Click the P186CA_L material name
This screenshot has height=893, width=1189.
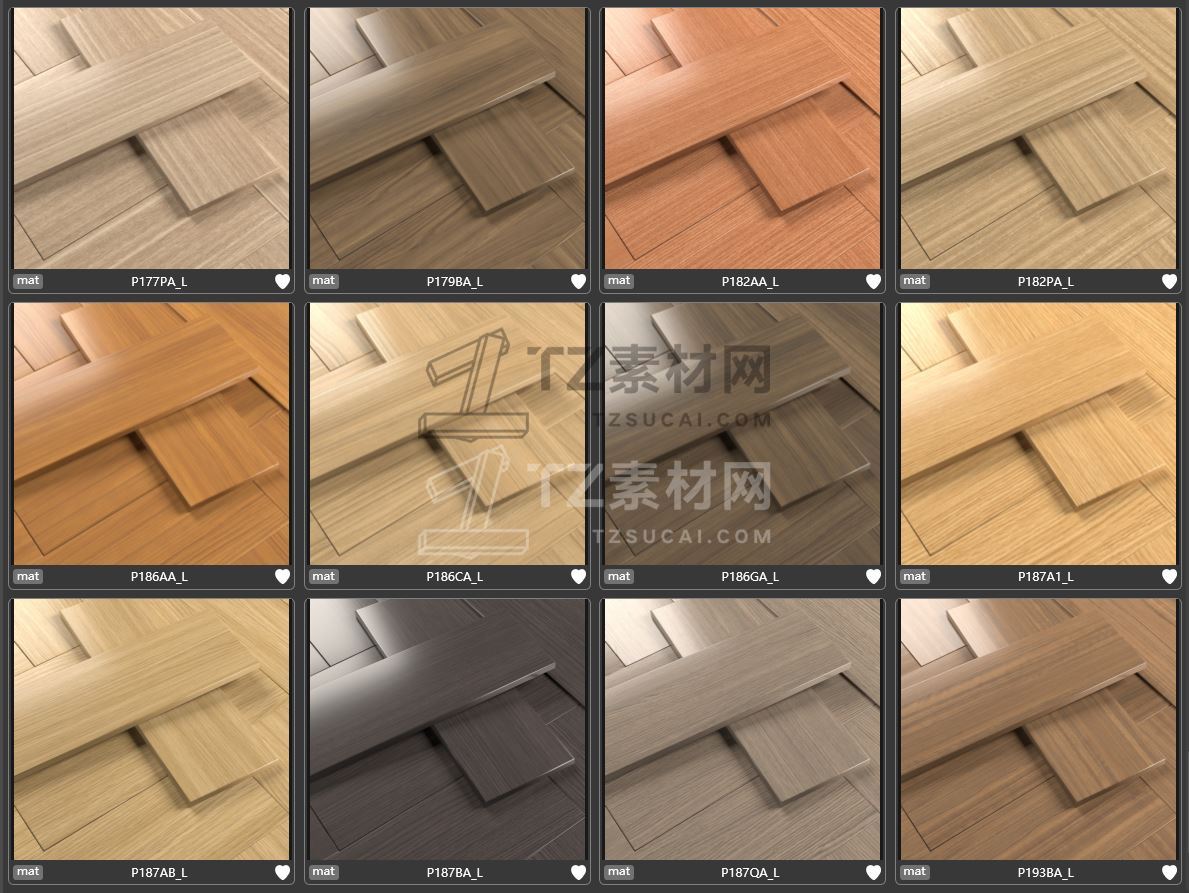click(455, 577)
